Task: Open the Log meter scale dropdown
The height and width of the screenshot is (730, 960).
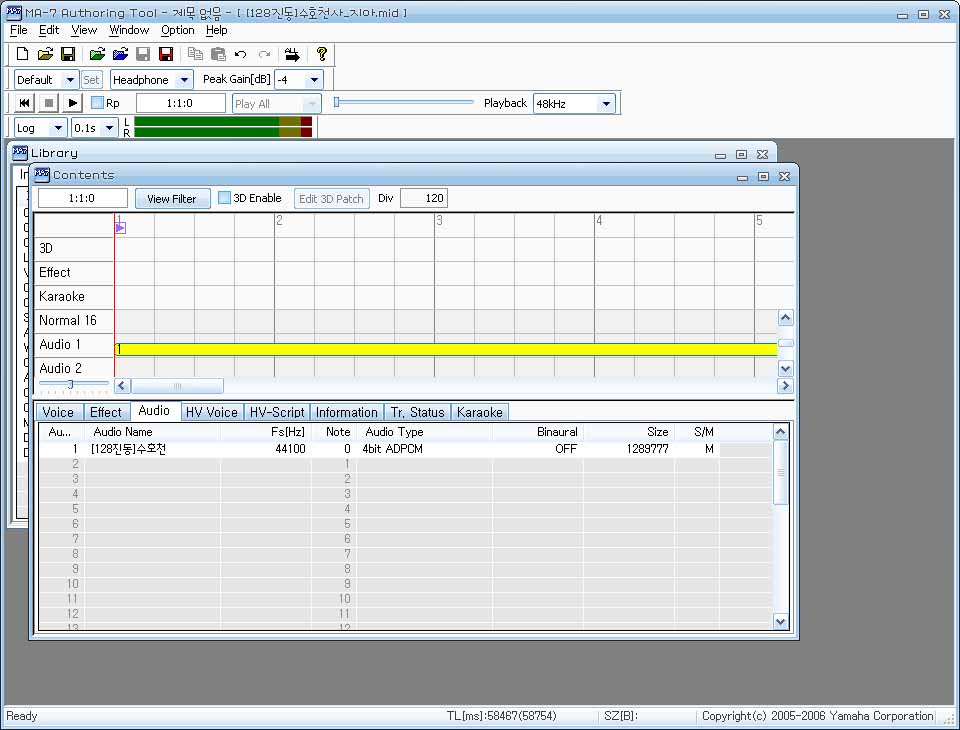Action: point(58,127)
